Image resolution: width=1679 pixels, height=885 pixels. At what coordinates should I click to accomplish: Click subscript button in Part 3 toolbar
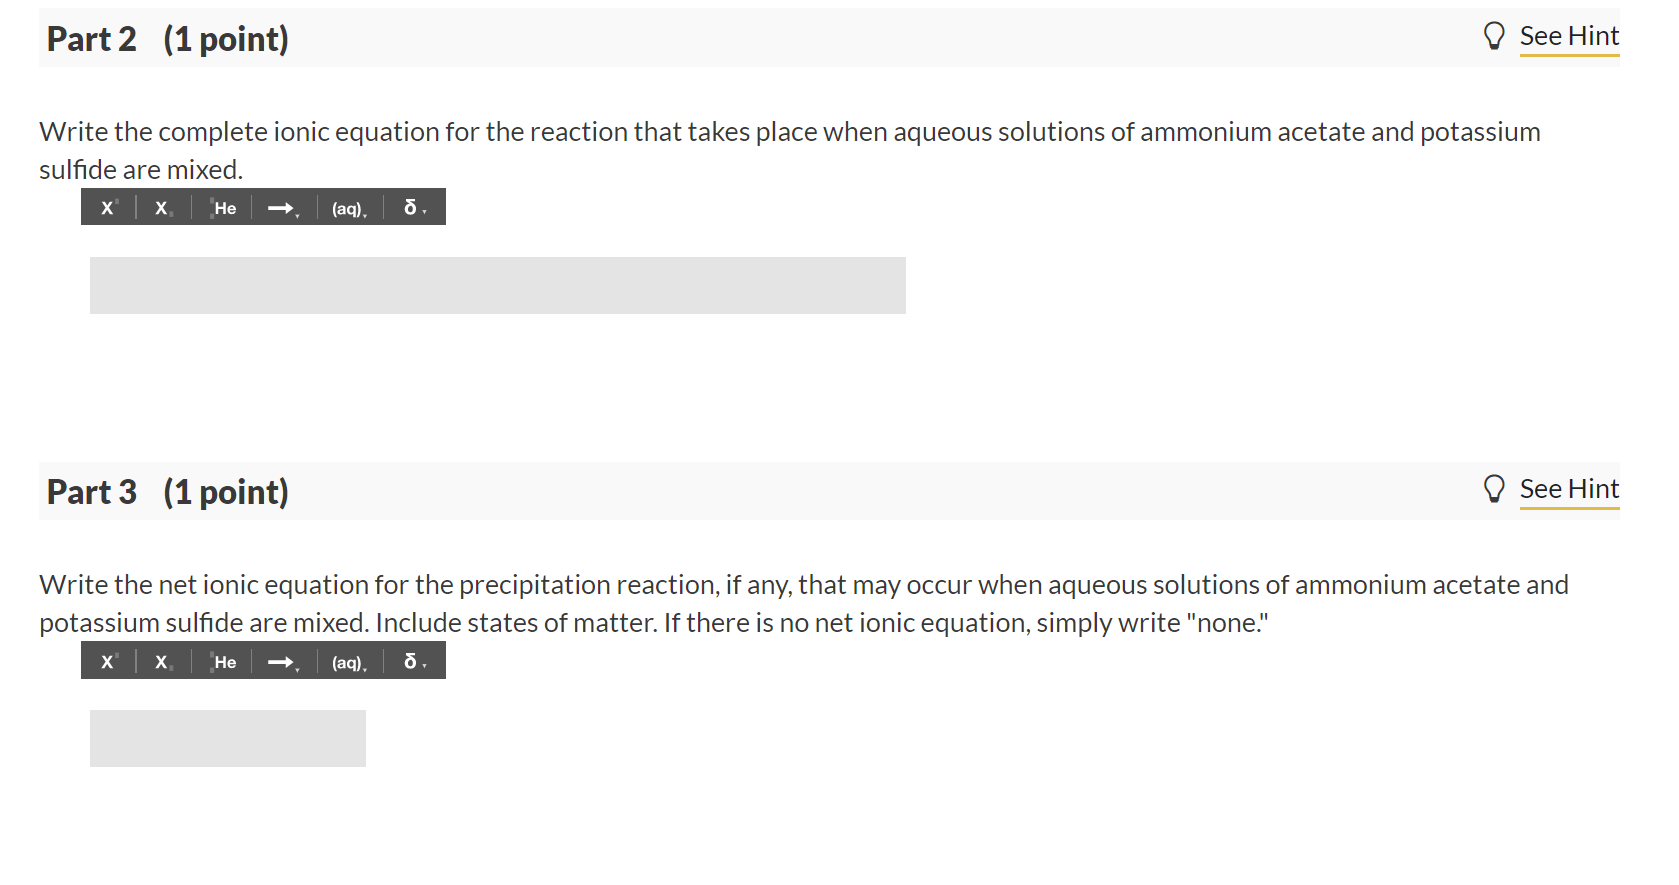[x=163, y=662]
